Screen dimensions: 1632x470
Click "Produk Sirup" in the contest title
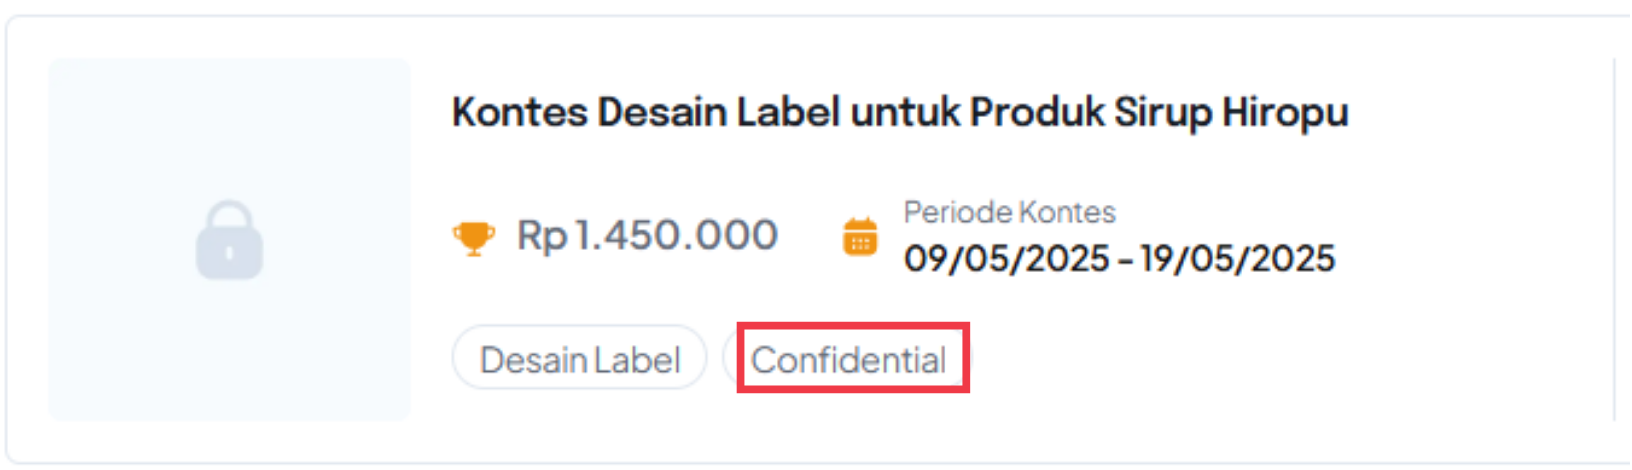(x=1088, y=112)
